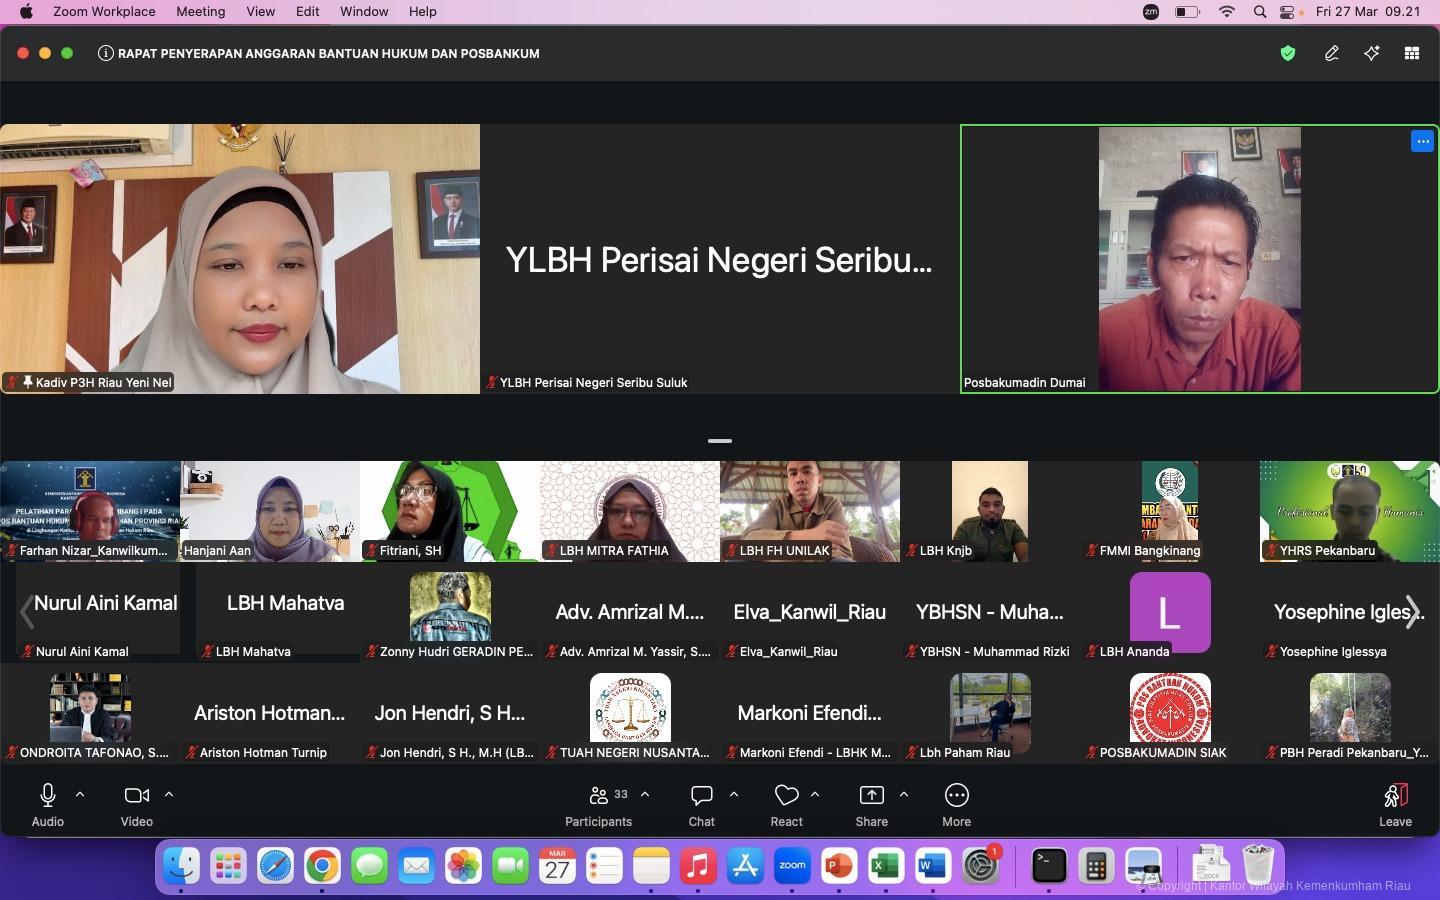Expand the audio settings arrow
This screenshot has height=900, width=1440.
point(80,795)
